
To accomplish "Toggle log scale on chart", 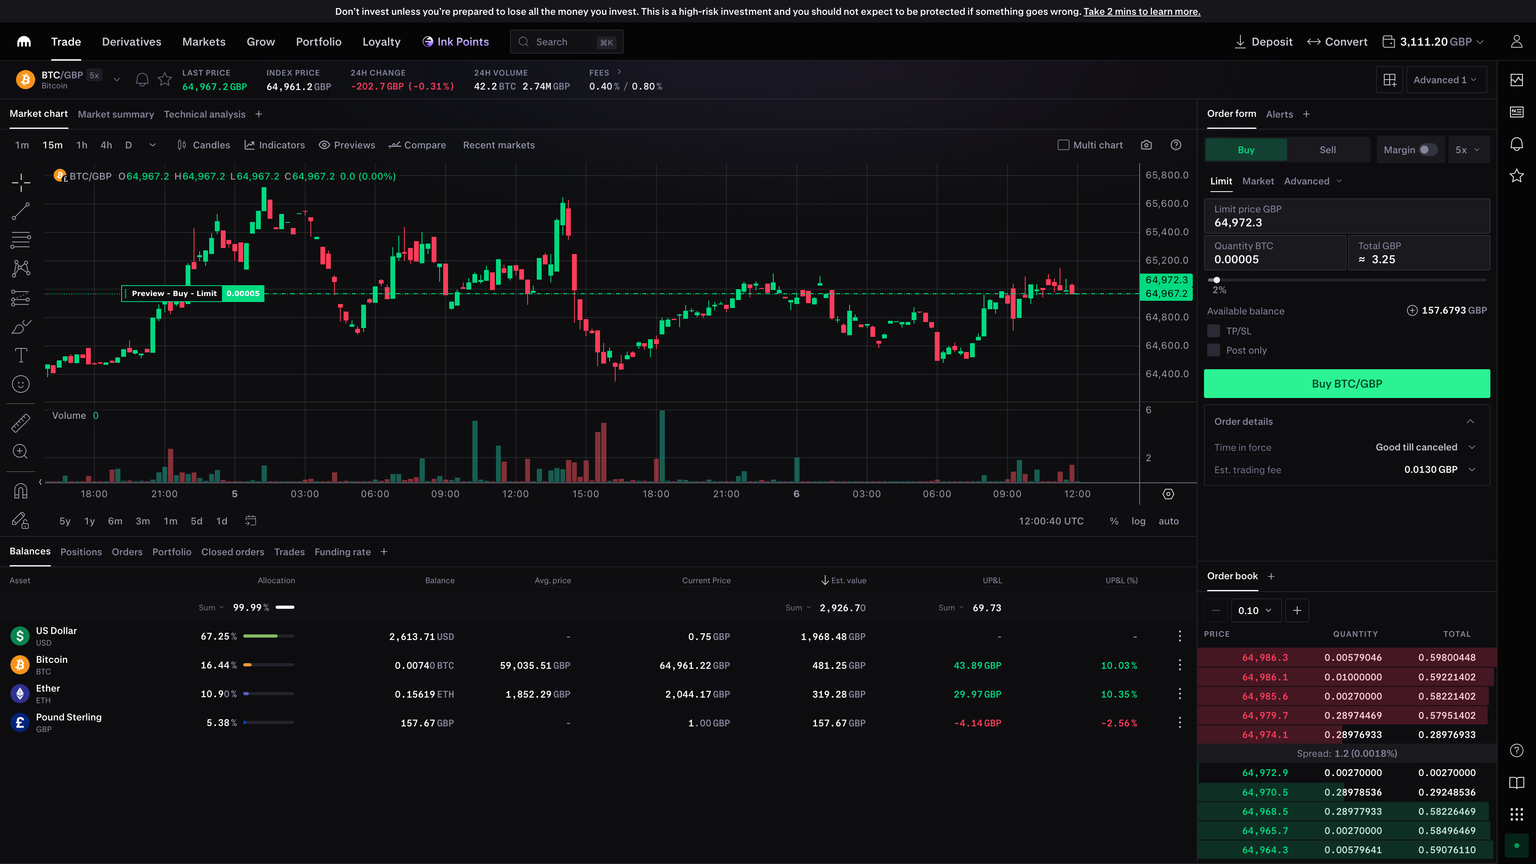I will 1138,521.
